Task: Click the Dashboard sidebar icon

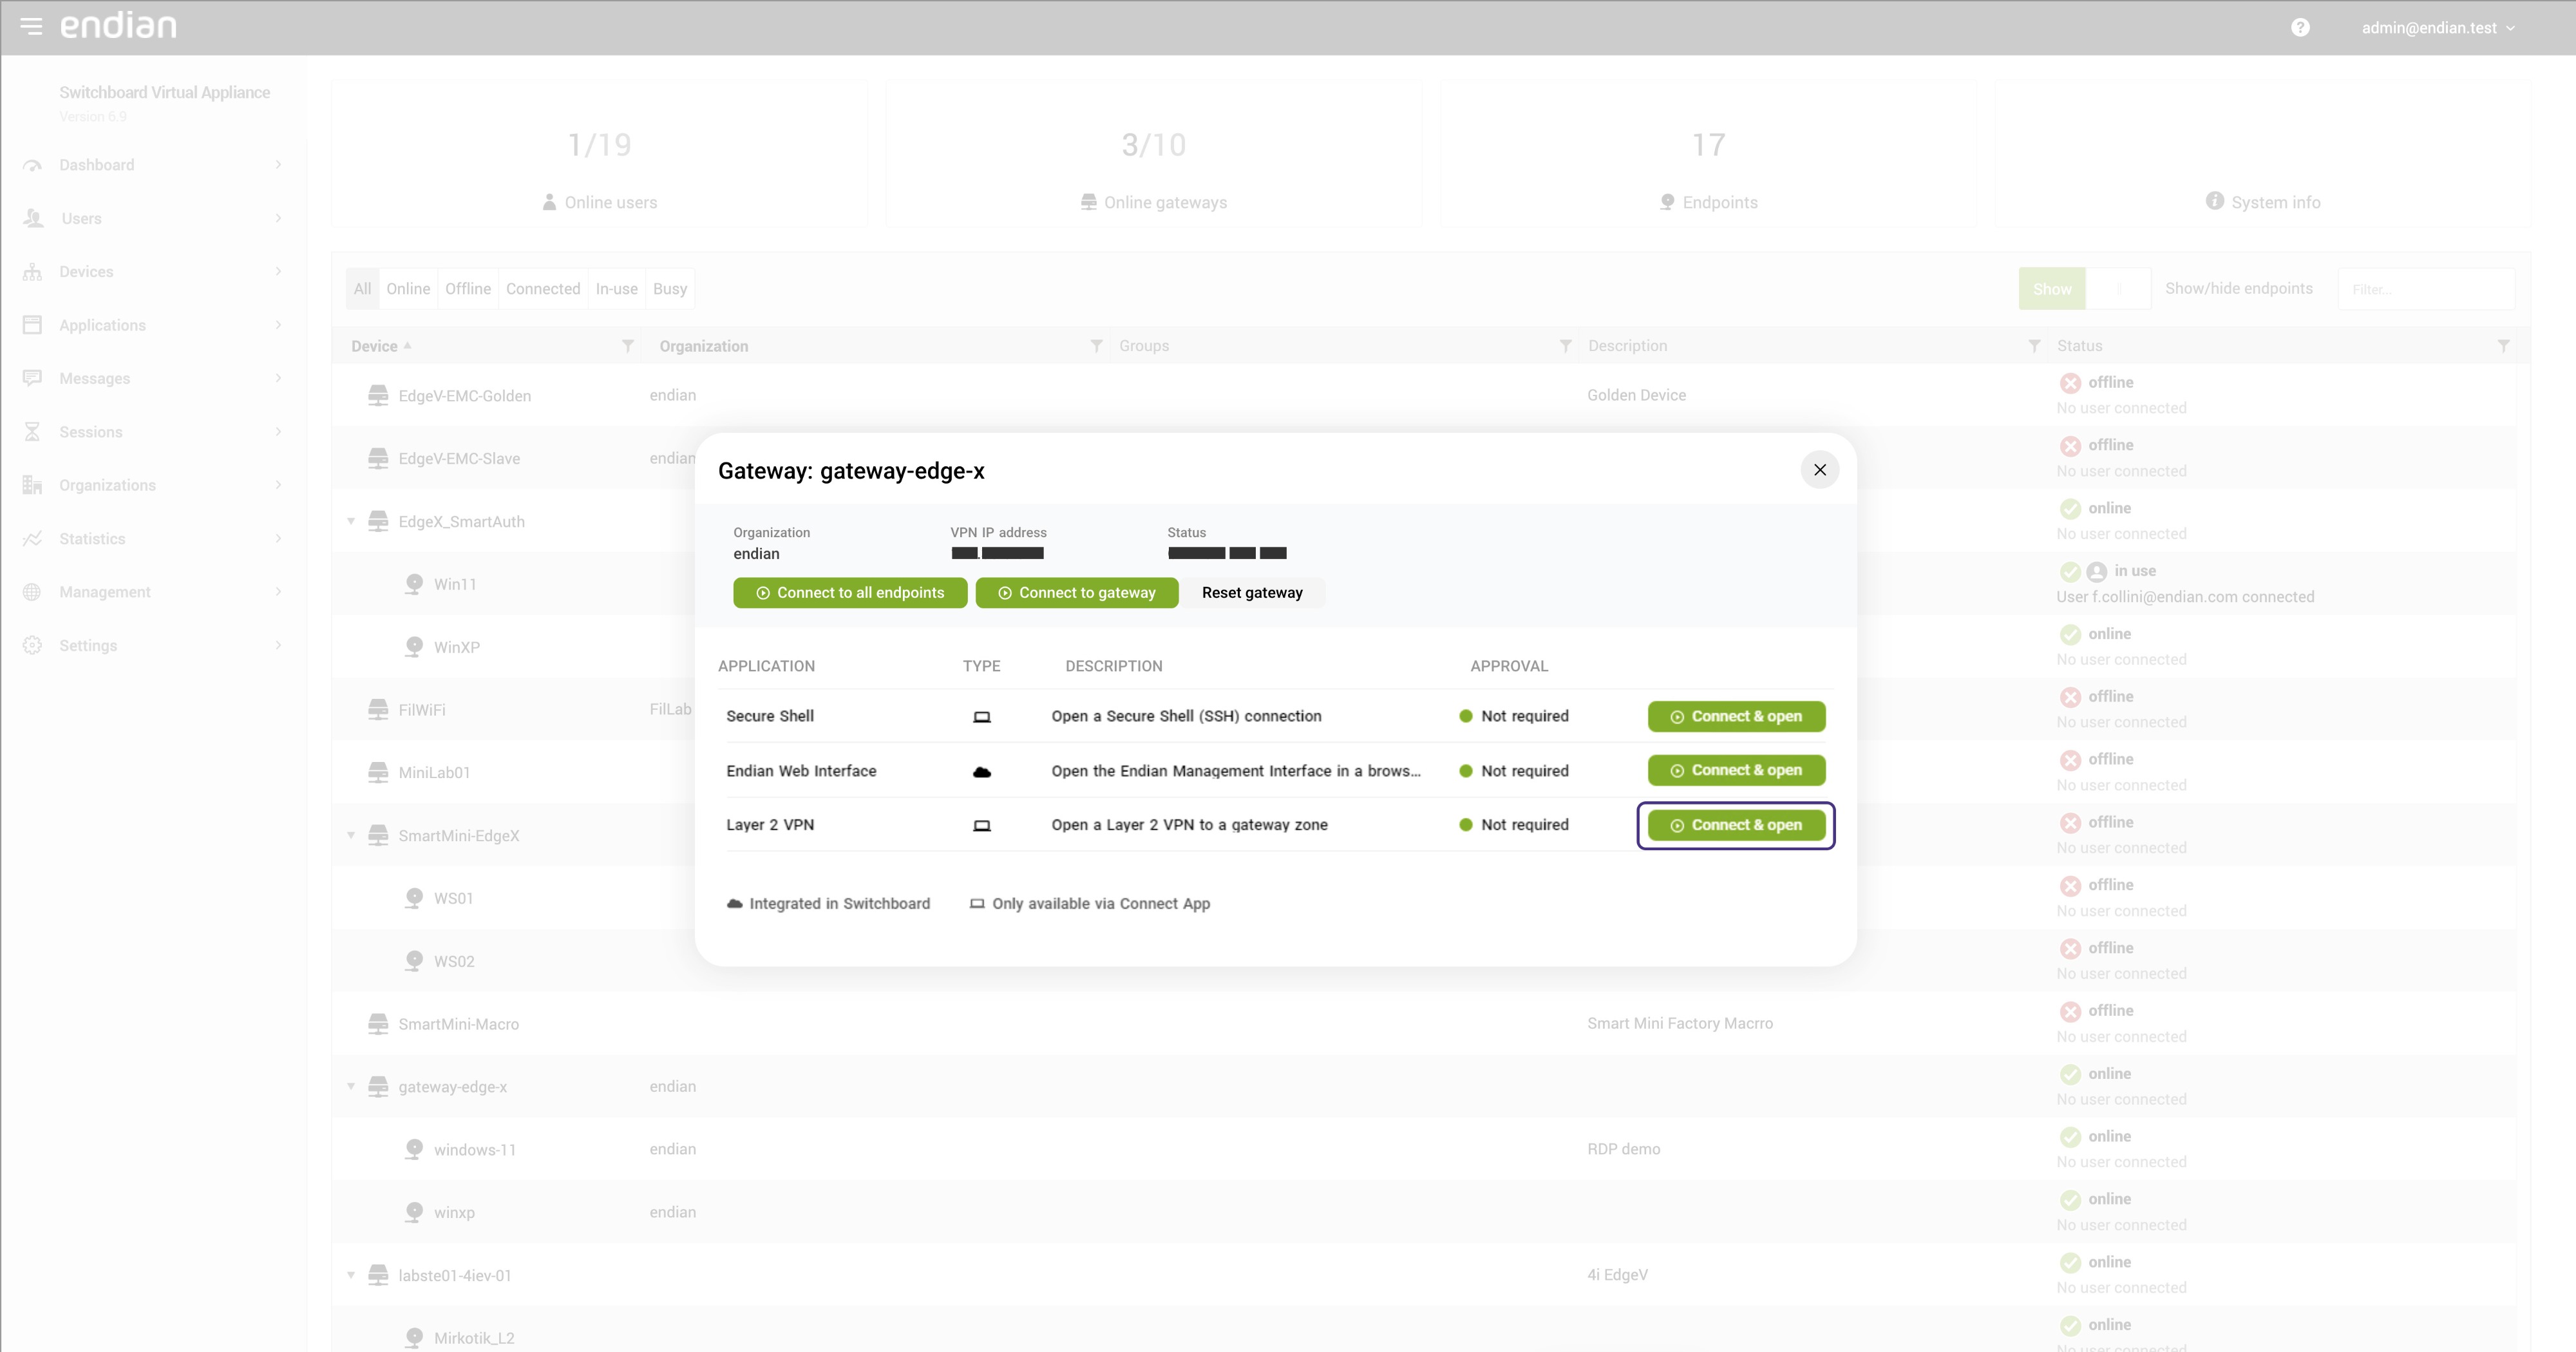Action: [x=32, y=165]
